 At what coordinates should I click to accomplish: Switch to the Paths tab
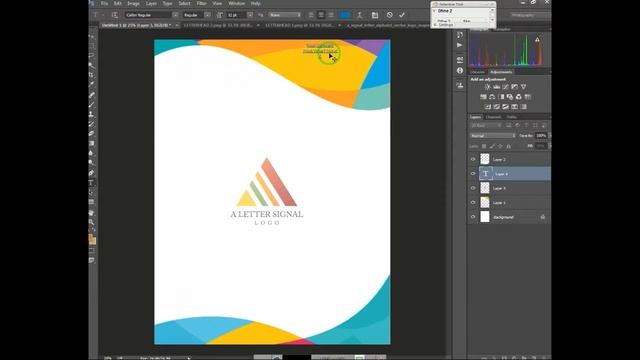click(511, 117)
